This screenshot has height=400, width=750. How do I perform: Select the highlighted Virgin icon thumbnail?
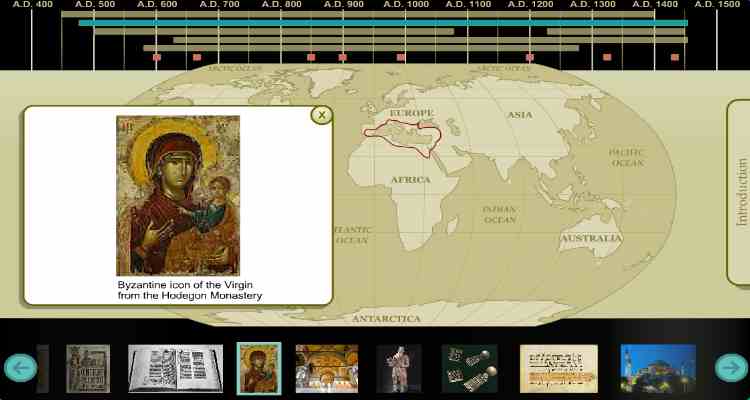pyautogui.click(x=259, y=368)
